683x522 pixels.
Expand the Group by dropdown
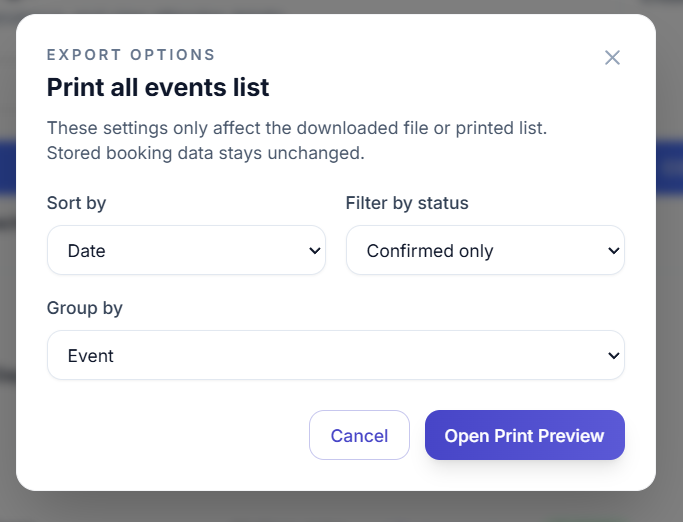tap(335, 355)
